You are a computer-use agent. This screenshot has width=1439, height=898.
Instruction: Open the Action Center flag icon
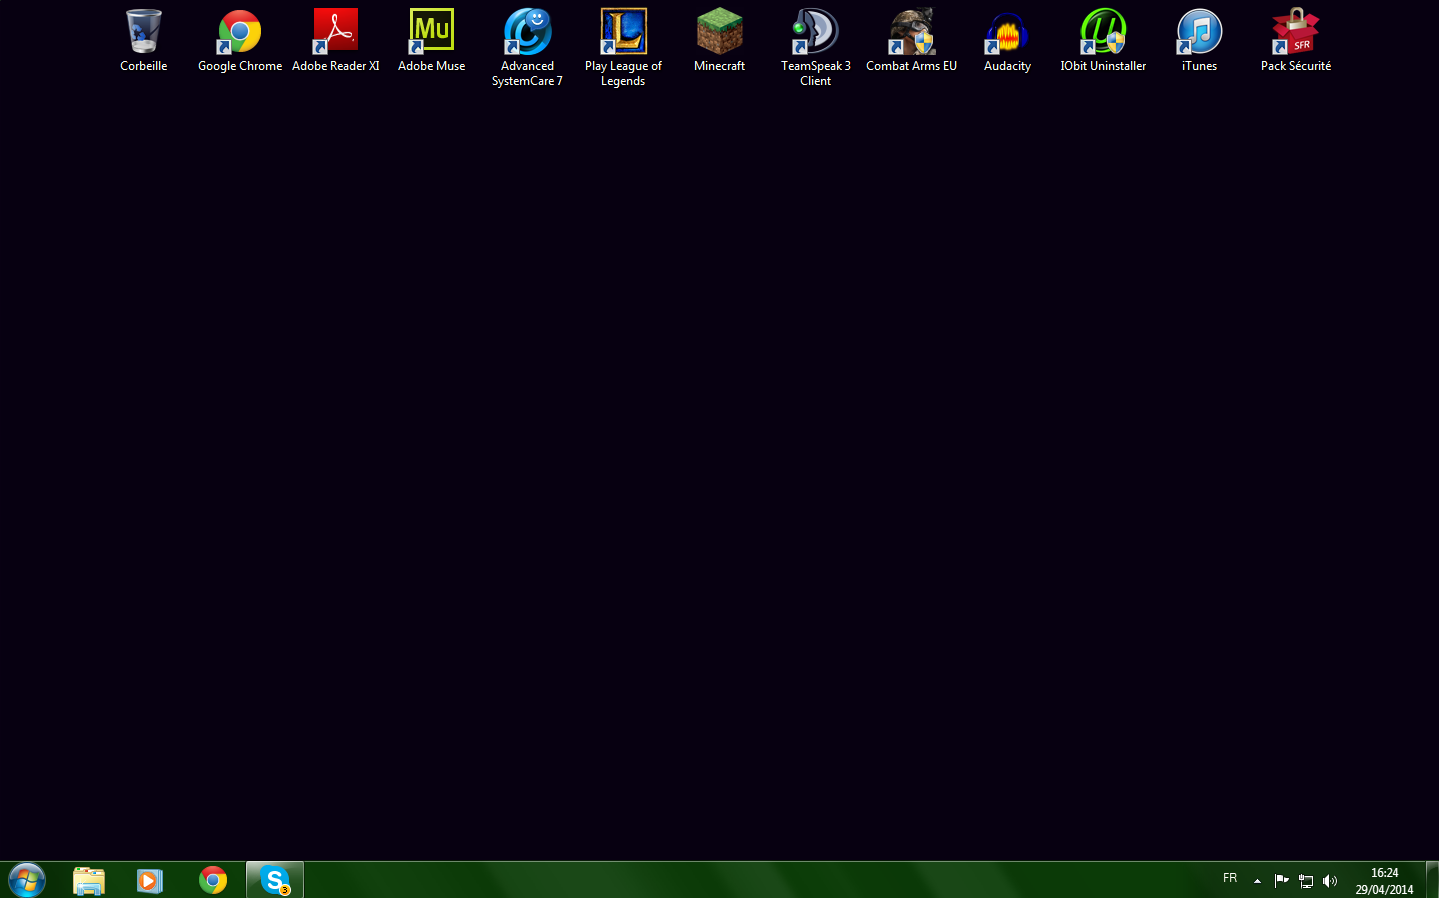[x=1281, y=881]
